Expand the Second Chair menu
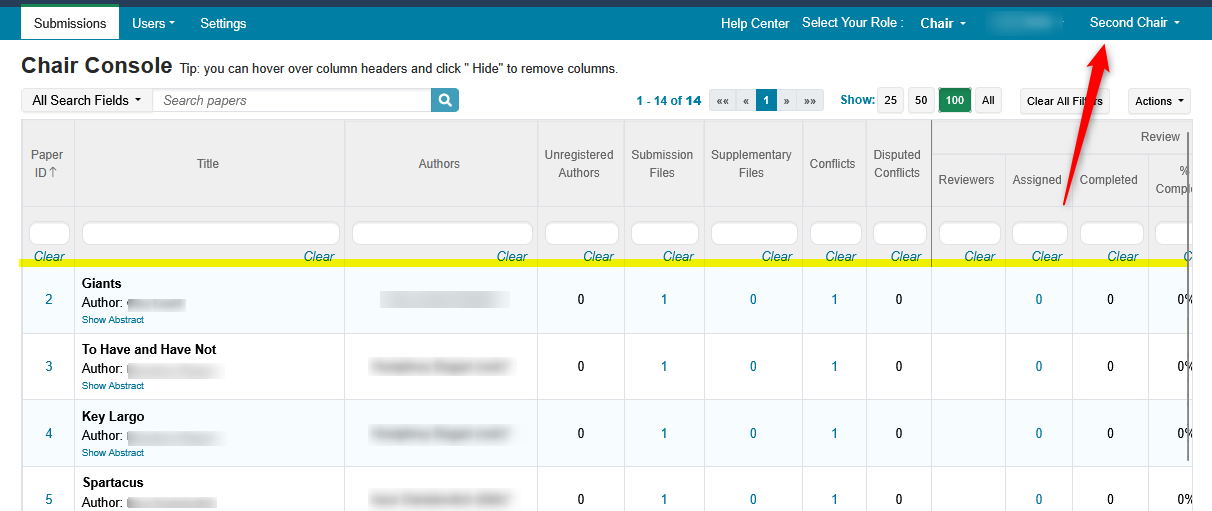The width and height of the screenshot is (1212, 511). (1134, 23)
